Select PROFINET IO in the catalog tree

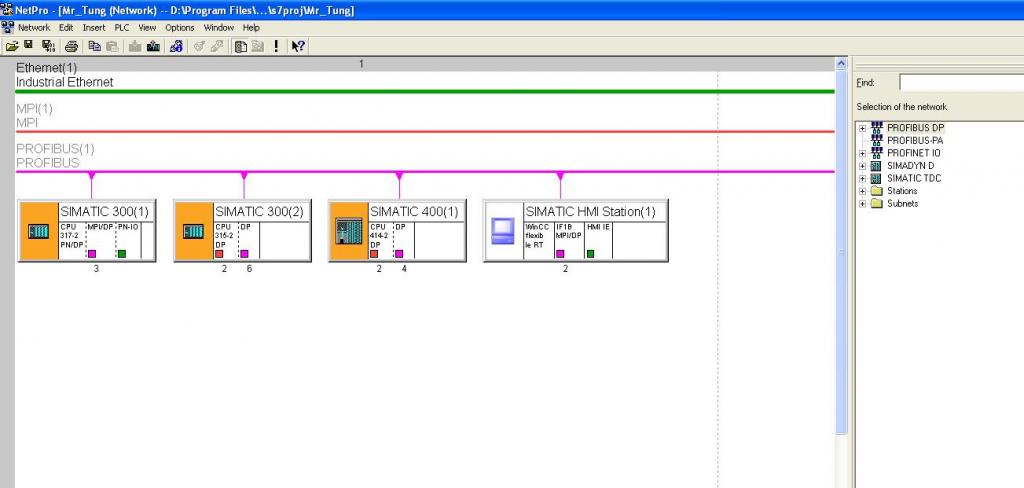(x=914, y=153)
